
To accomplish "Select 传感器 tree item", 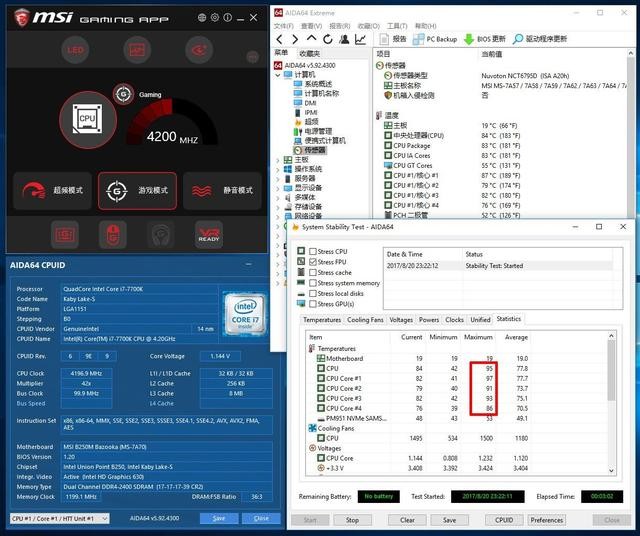I will click(x=310, y=150).
